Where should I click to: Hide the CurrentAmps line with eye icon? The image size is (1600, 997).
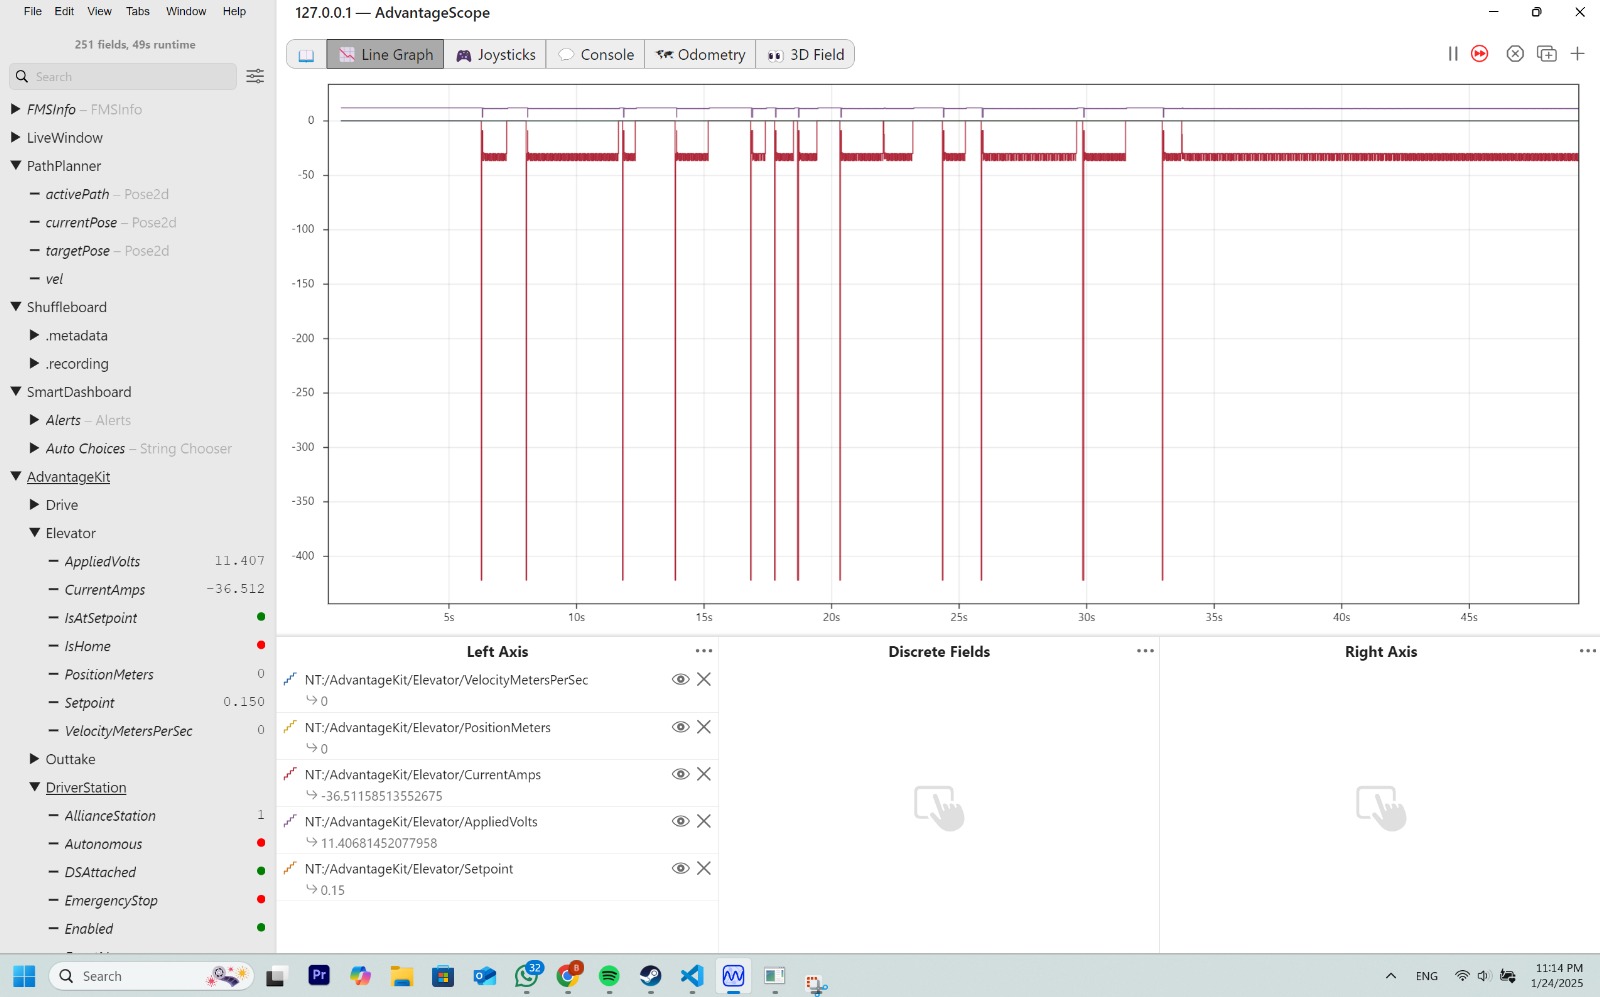coord(680,774)
